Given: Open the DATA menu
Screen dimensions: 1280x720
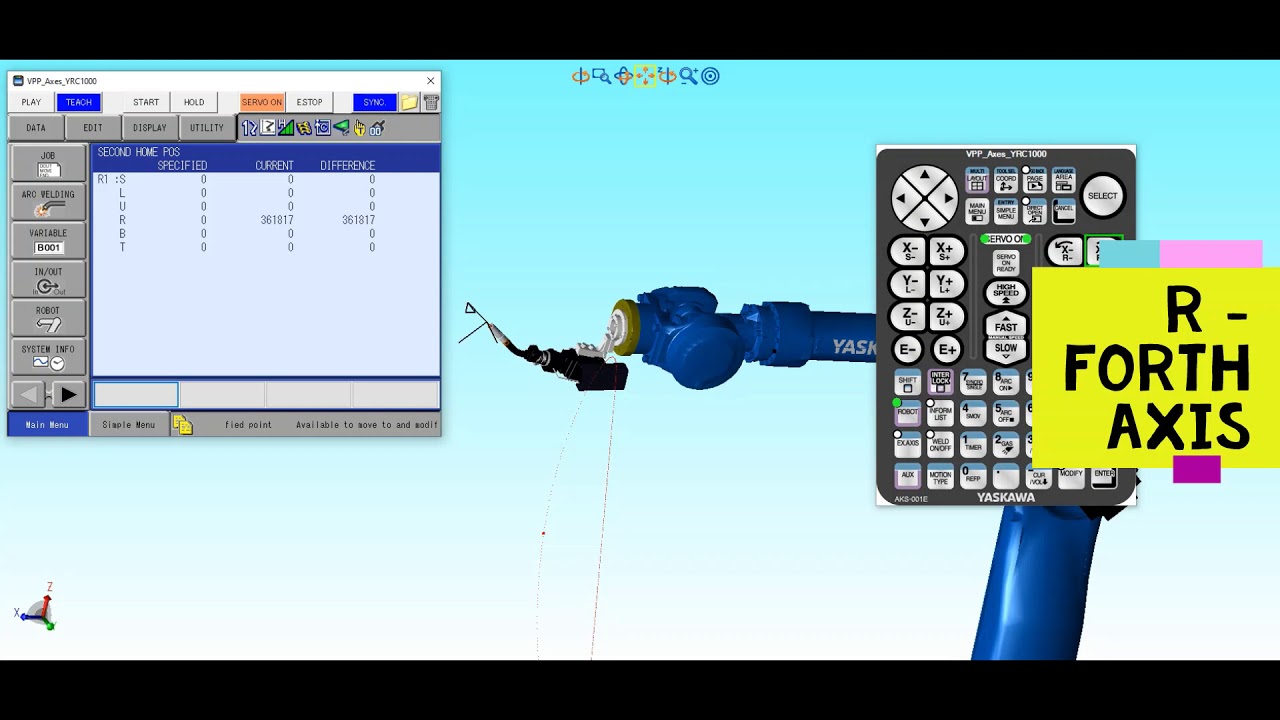Looking at the screenshot, I should tap(36, 128).
